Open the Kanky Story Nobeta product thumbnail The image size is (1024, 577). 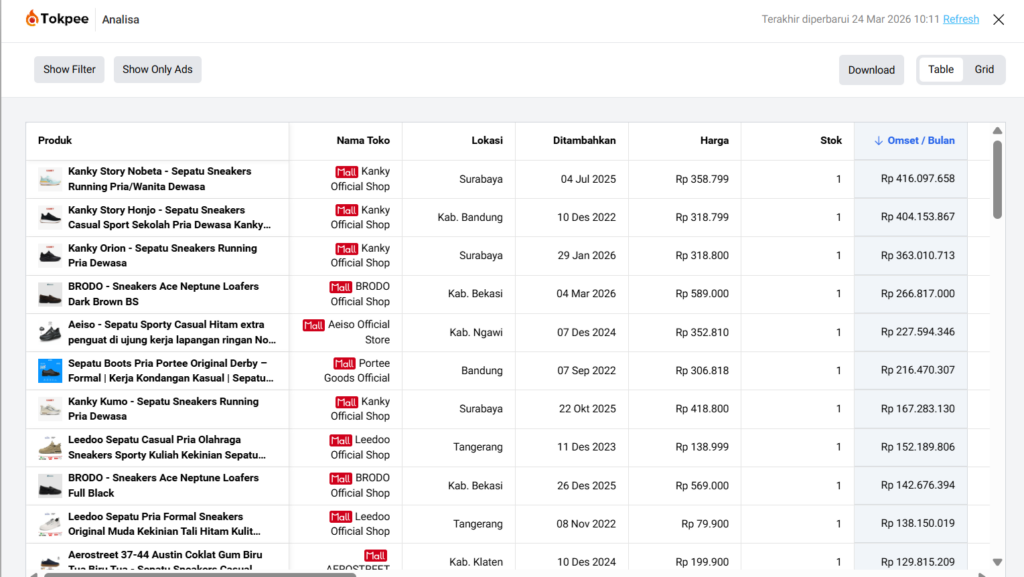pos(49,178)
